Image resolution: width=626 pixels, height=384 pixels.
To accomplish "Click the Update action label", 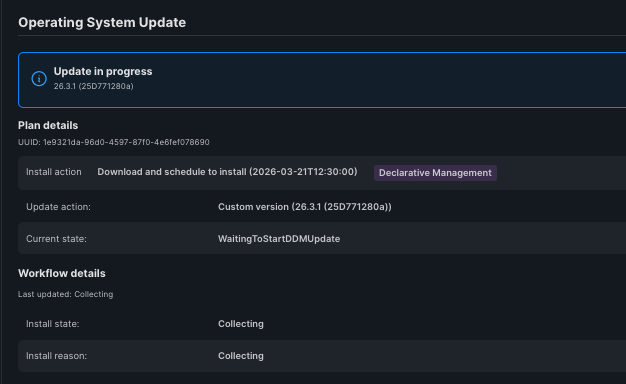I will pyautogui.click(x=58, y=207).
